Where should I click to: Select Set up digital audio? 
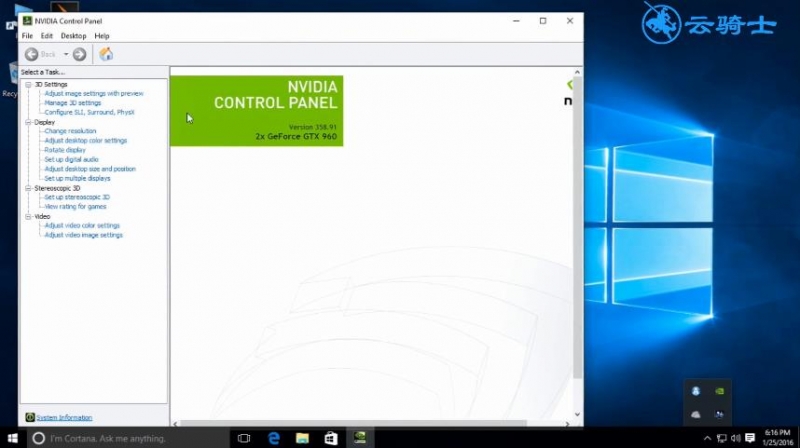(71, 159)
